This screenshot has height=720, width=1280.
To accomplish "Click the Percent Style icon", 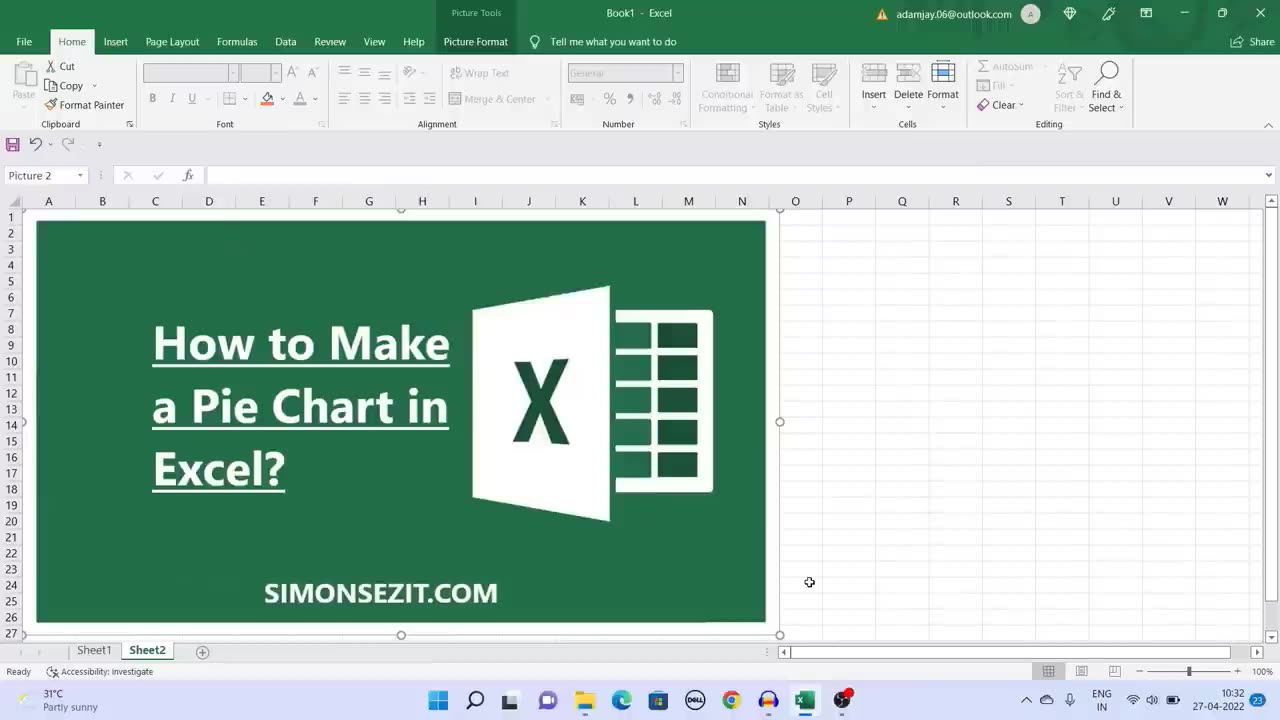I will [609, 99].
